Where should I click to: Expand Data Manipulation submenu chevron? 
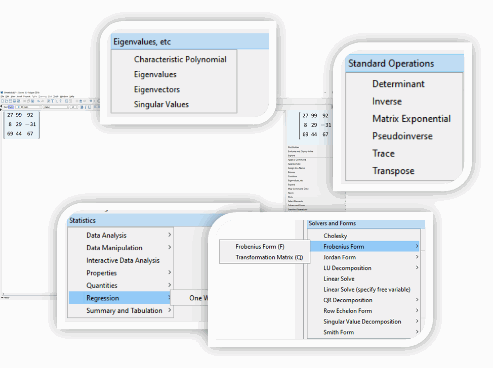[x=169, y=247]
